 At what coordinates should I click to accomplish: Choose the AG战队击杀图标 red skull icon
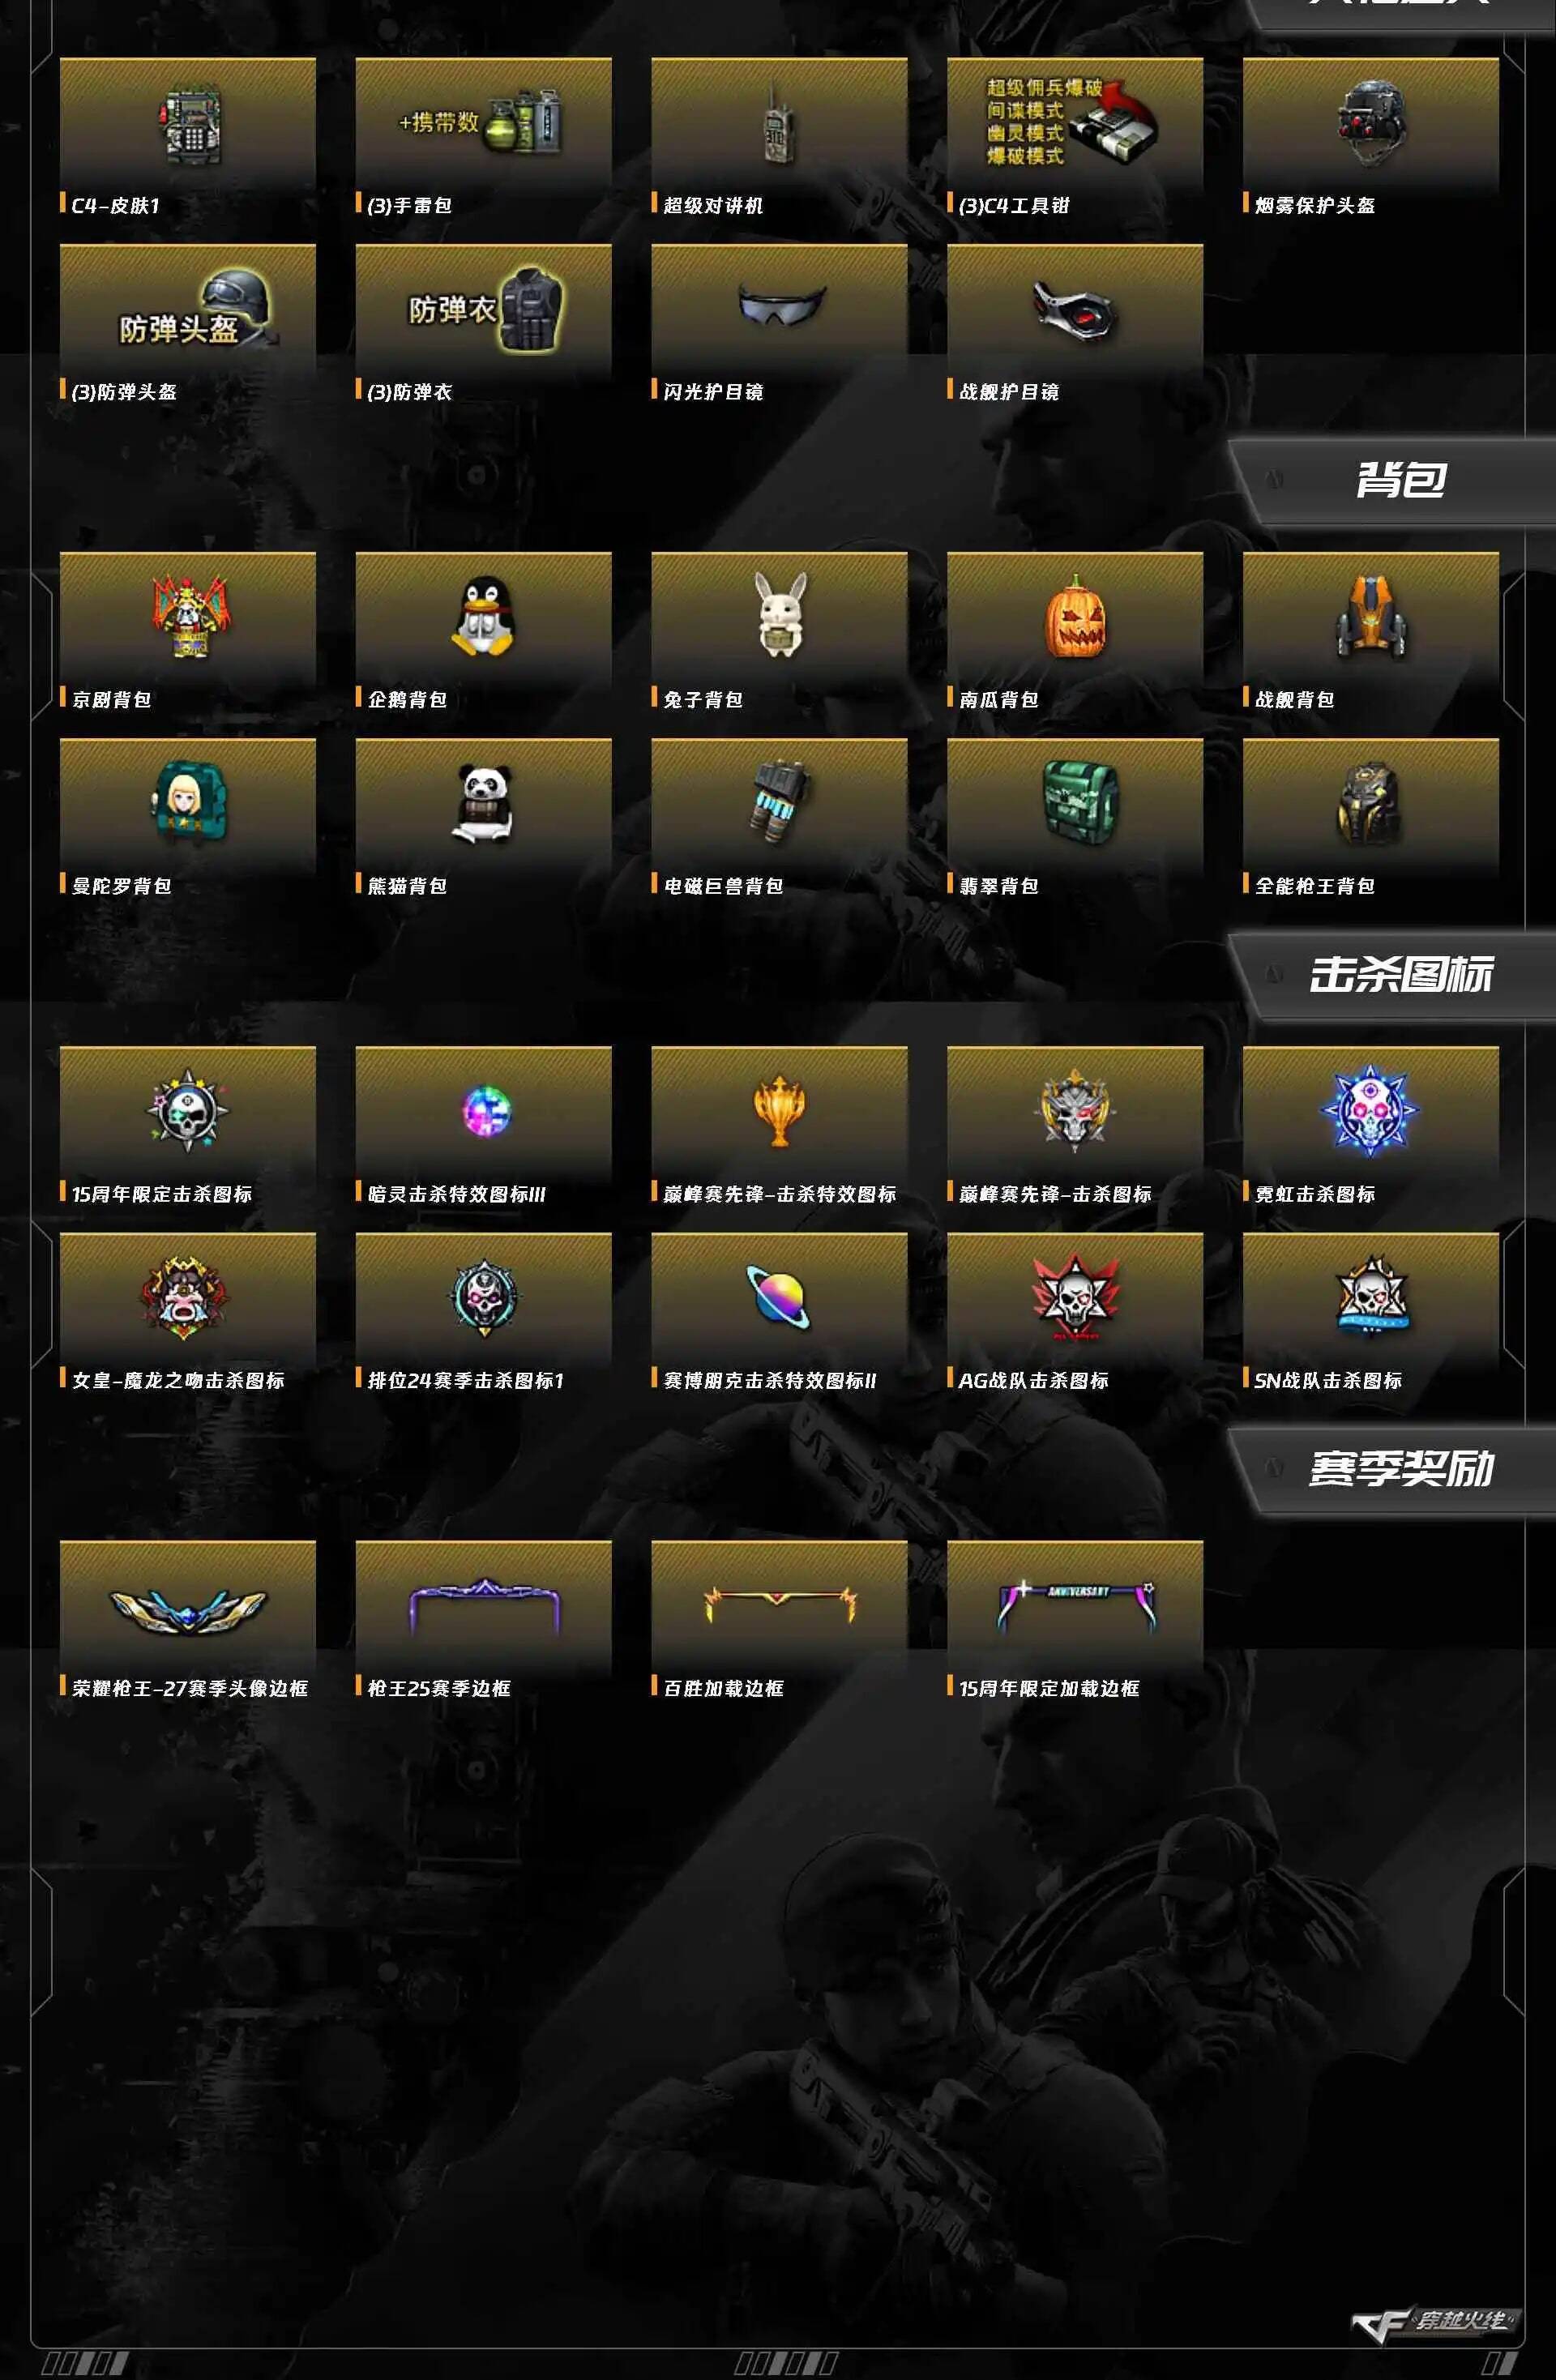coord(1075,1296)
